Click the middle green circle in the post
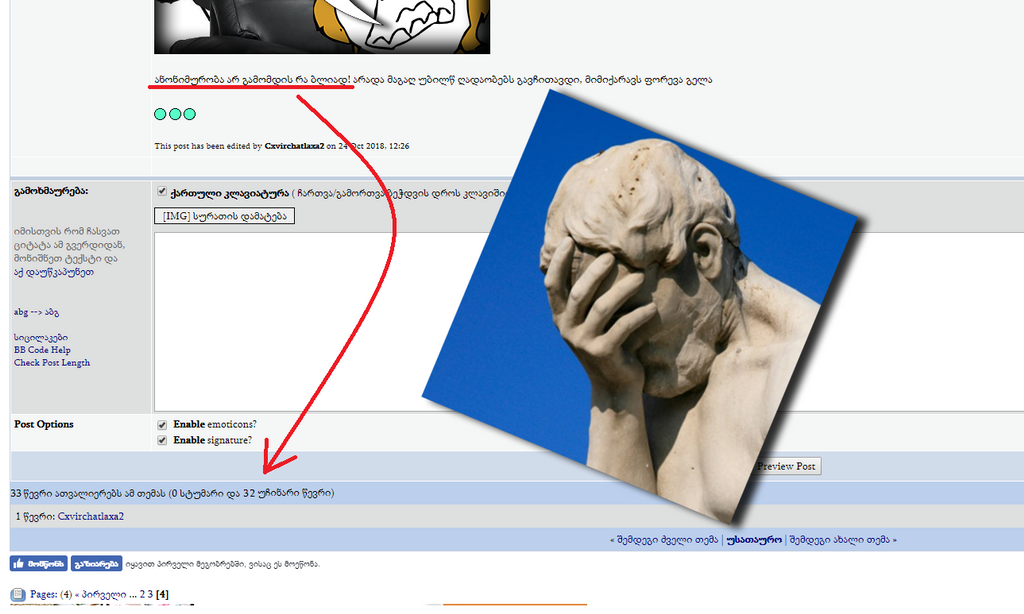This screenshot has height=614, width=1024. click(x=175, y=114)
